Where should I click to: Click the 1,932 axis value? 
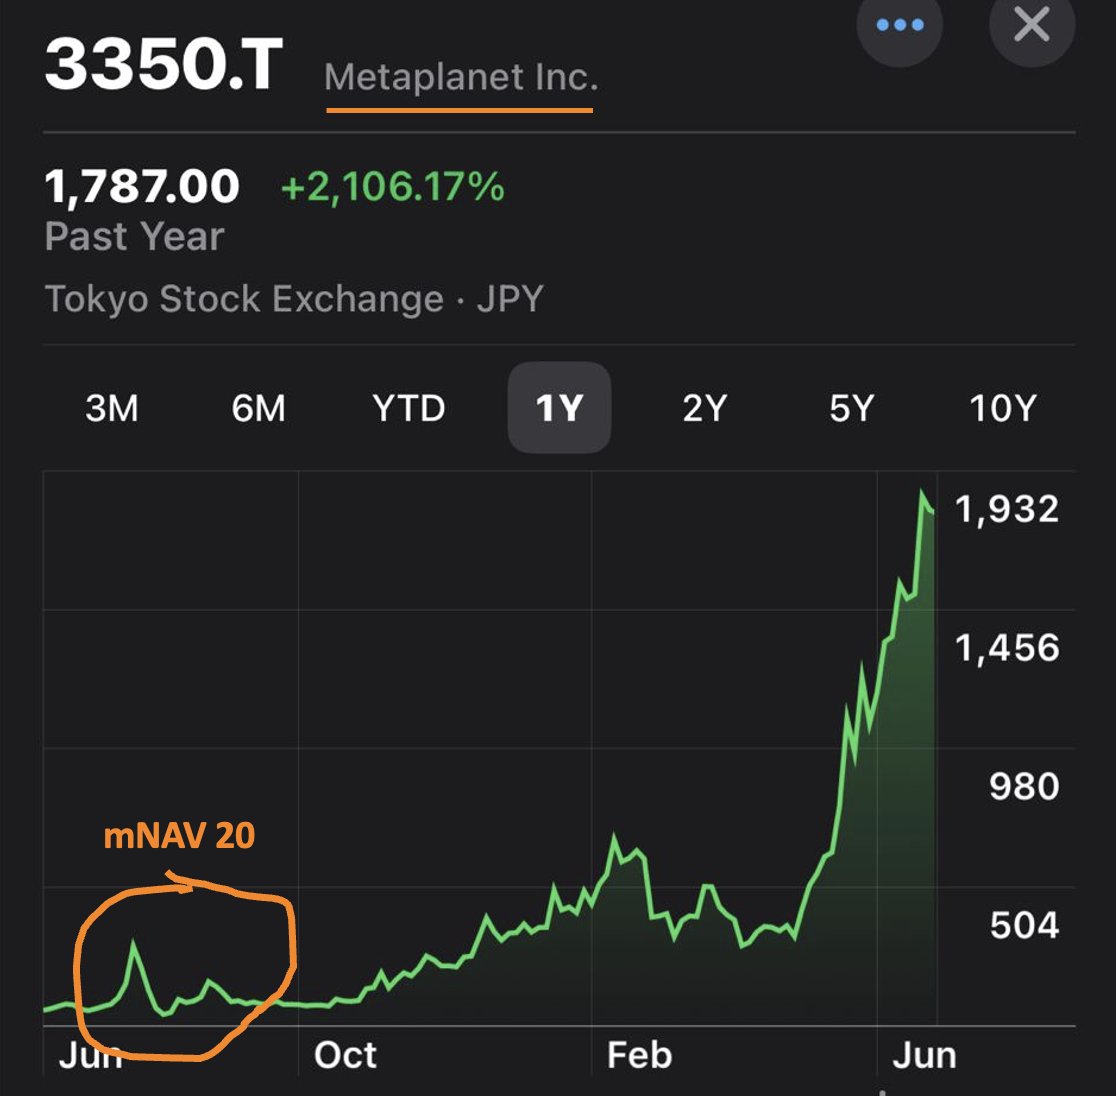point(1006,510)
